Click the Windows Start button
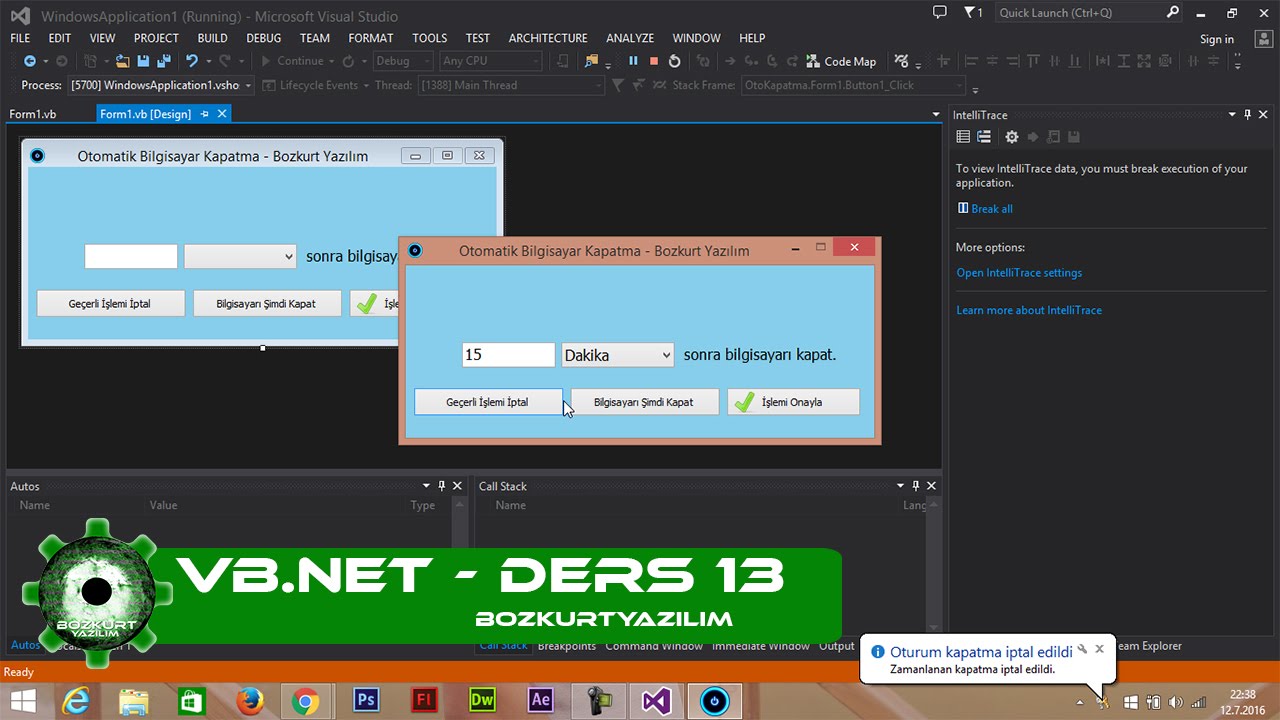 (x=22, y=701)
